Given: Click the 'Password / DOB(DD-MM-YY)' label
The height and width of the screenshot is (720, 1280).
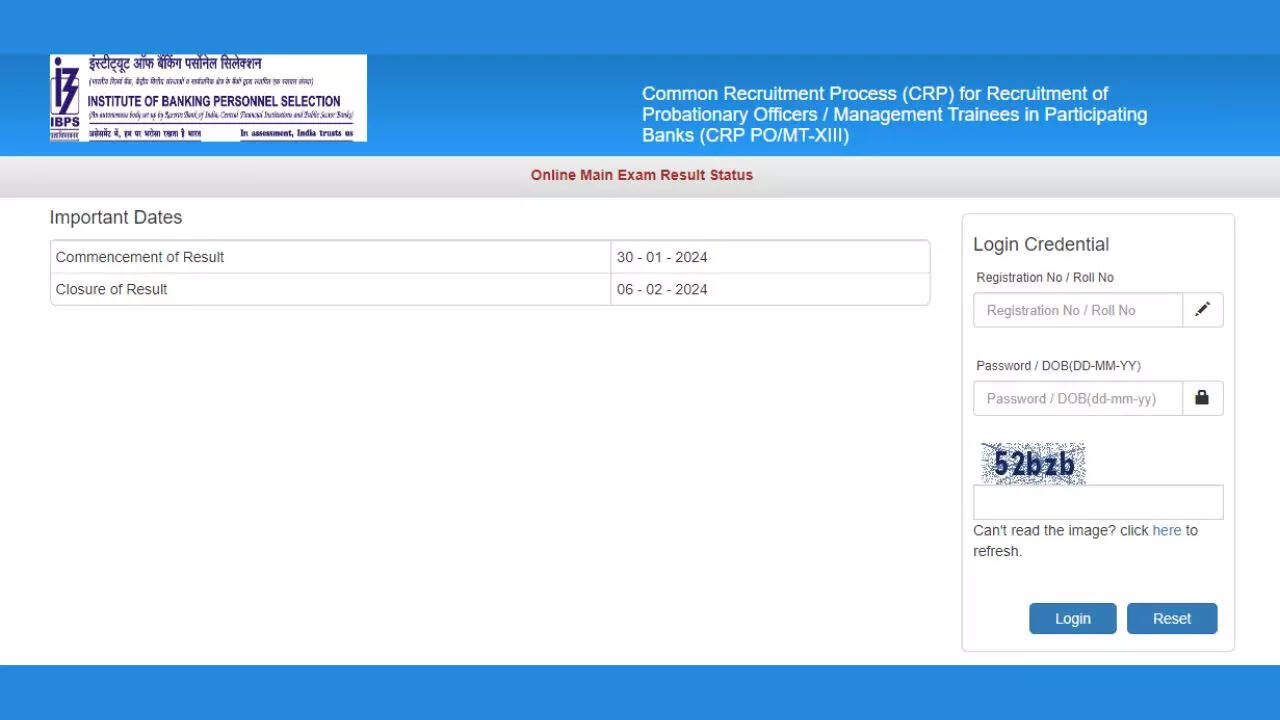Looking at the screenshot, I should (1058, 366).
